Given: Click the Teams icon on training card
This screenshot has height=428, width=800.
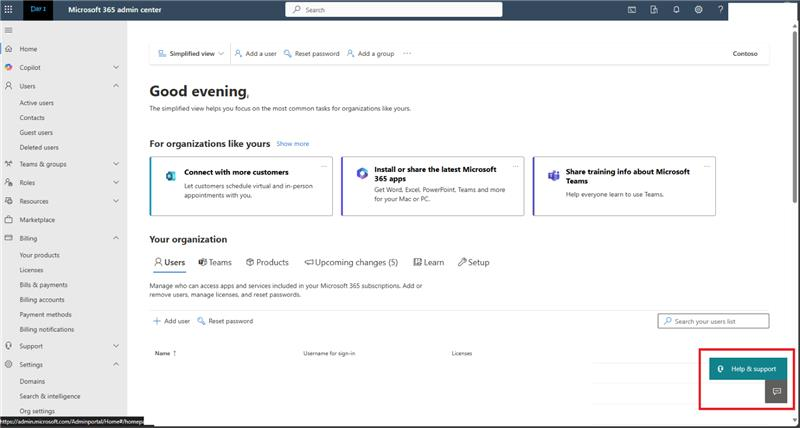Looking at the screenshot, I should click(554, 176).
